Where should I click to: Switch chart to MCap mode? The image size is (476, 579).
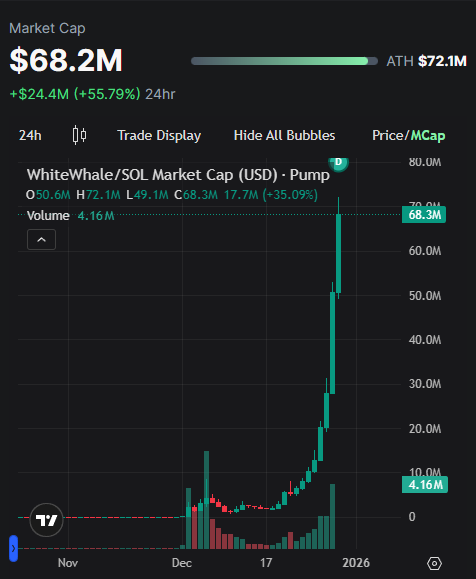tap(428, 136)
